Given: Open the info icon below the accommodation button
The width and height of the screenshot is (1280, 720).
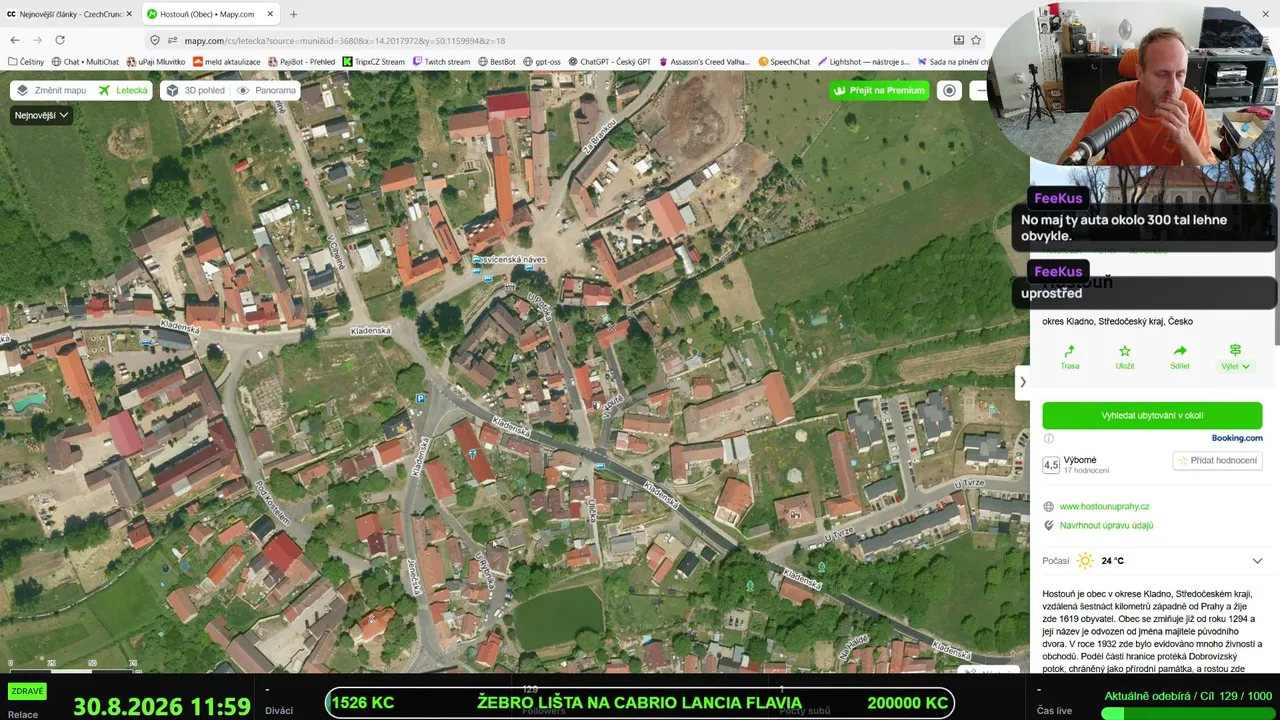Looking at the screenshot, I should [x=1049, y=438].
